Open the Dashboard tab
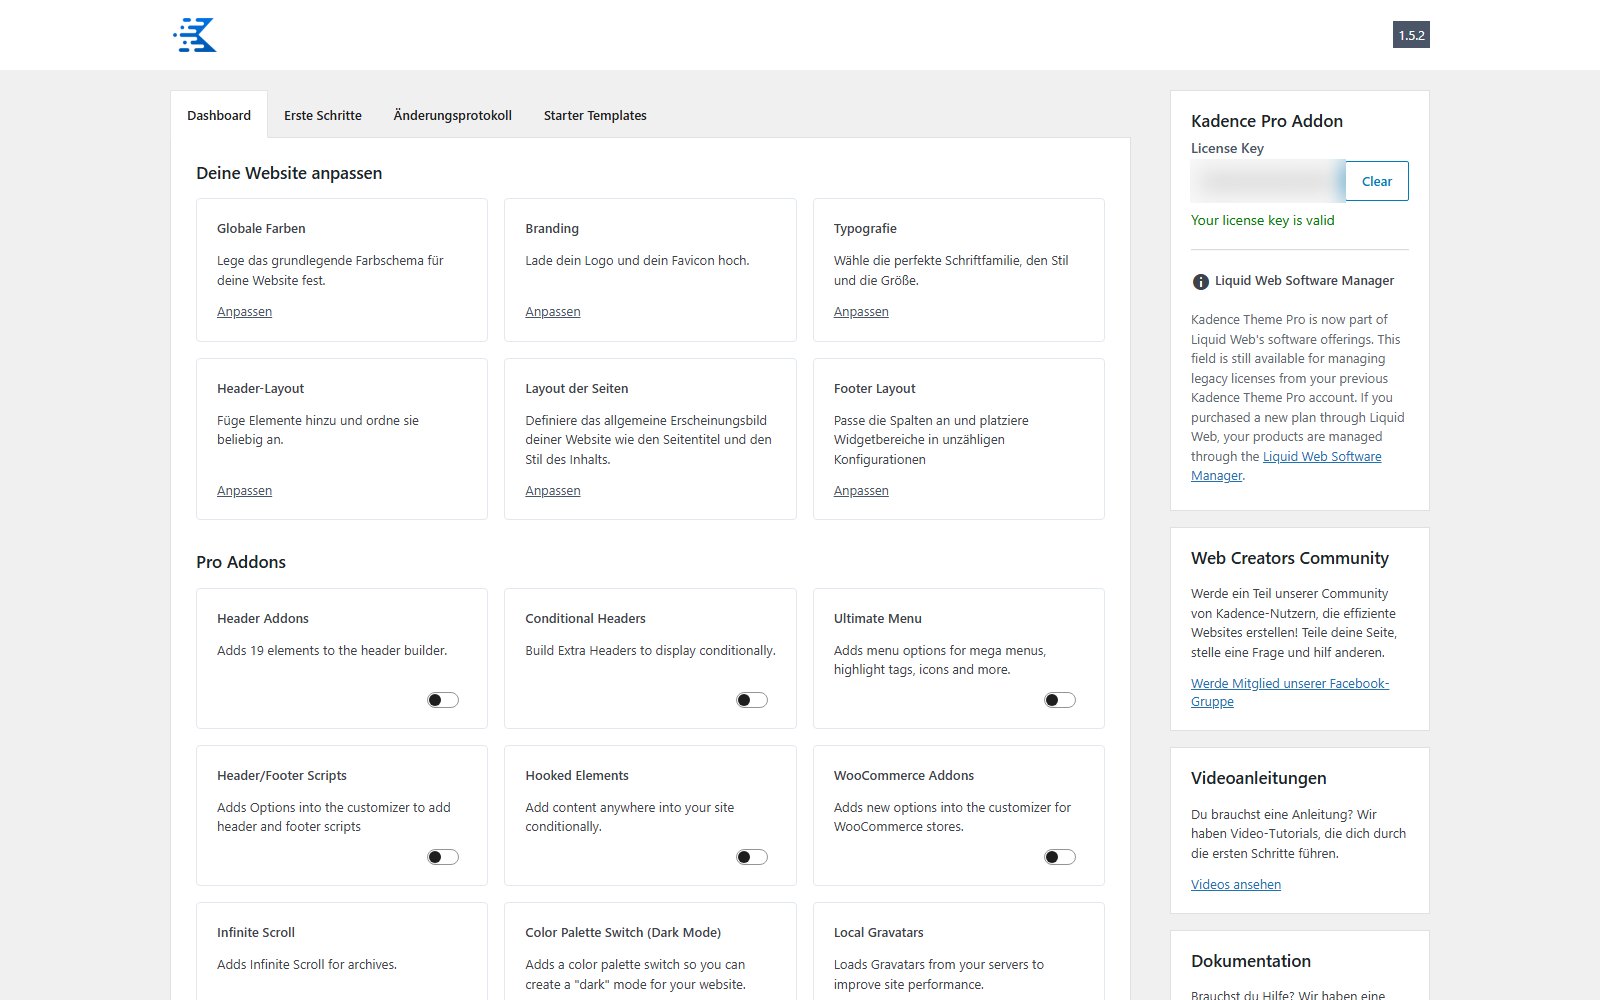Screen dimensions: 1600x1000 click(x=219, y=115)
